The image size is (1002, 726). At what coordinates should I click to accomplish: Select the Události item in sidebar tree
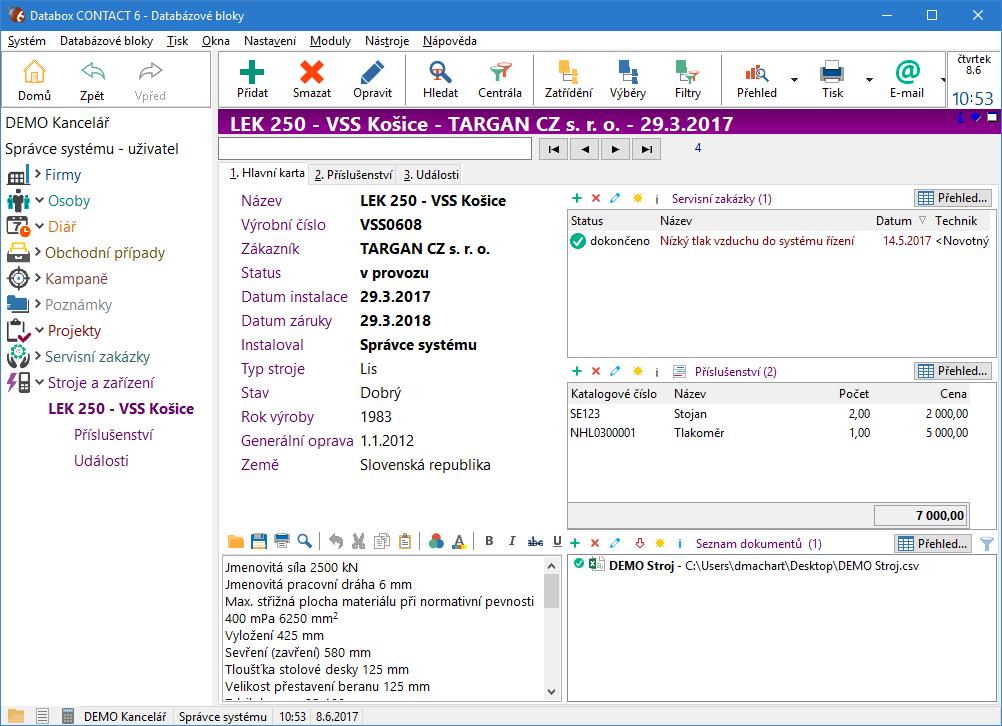[101, 461]
